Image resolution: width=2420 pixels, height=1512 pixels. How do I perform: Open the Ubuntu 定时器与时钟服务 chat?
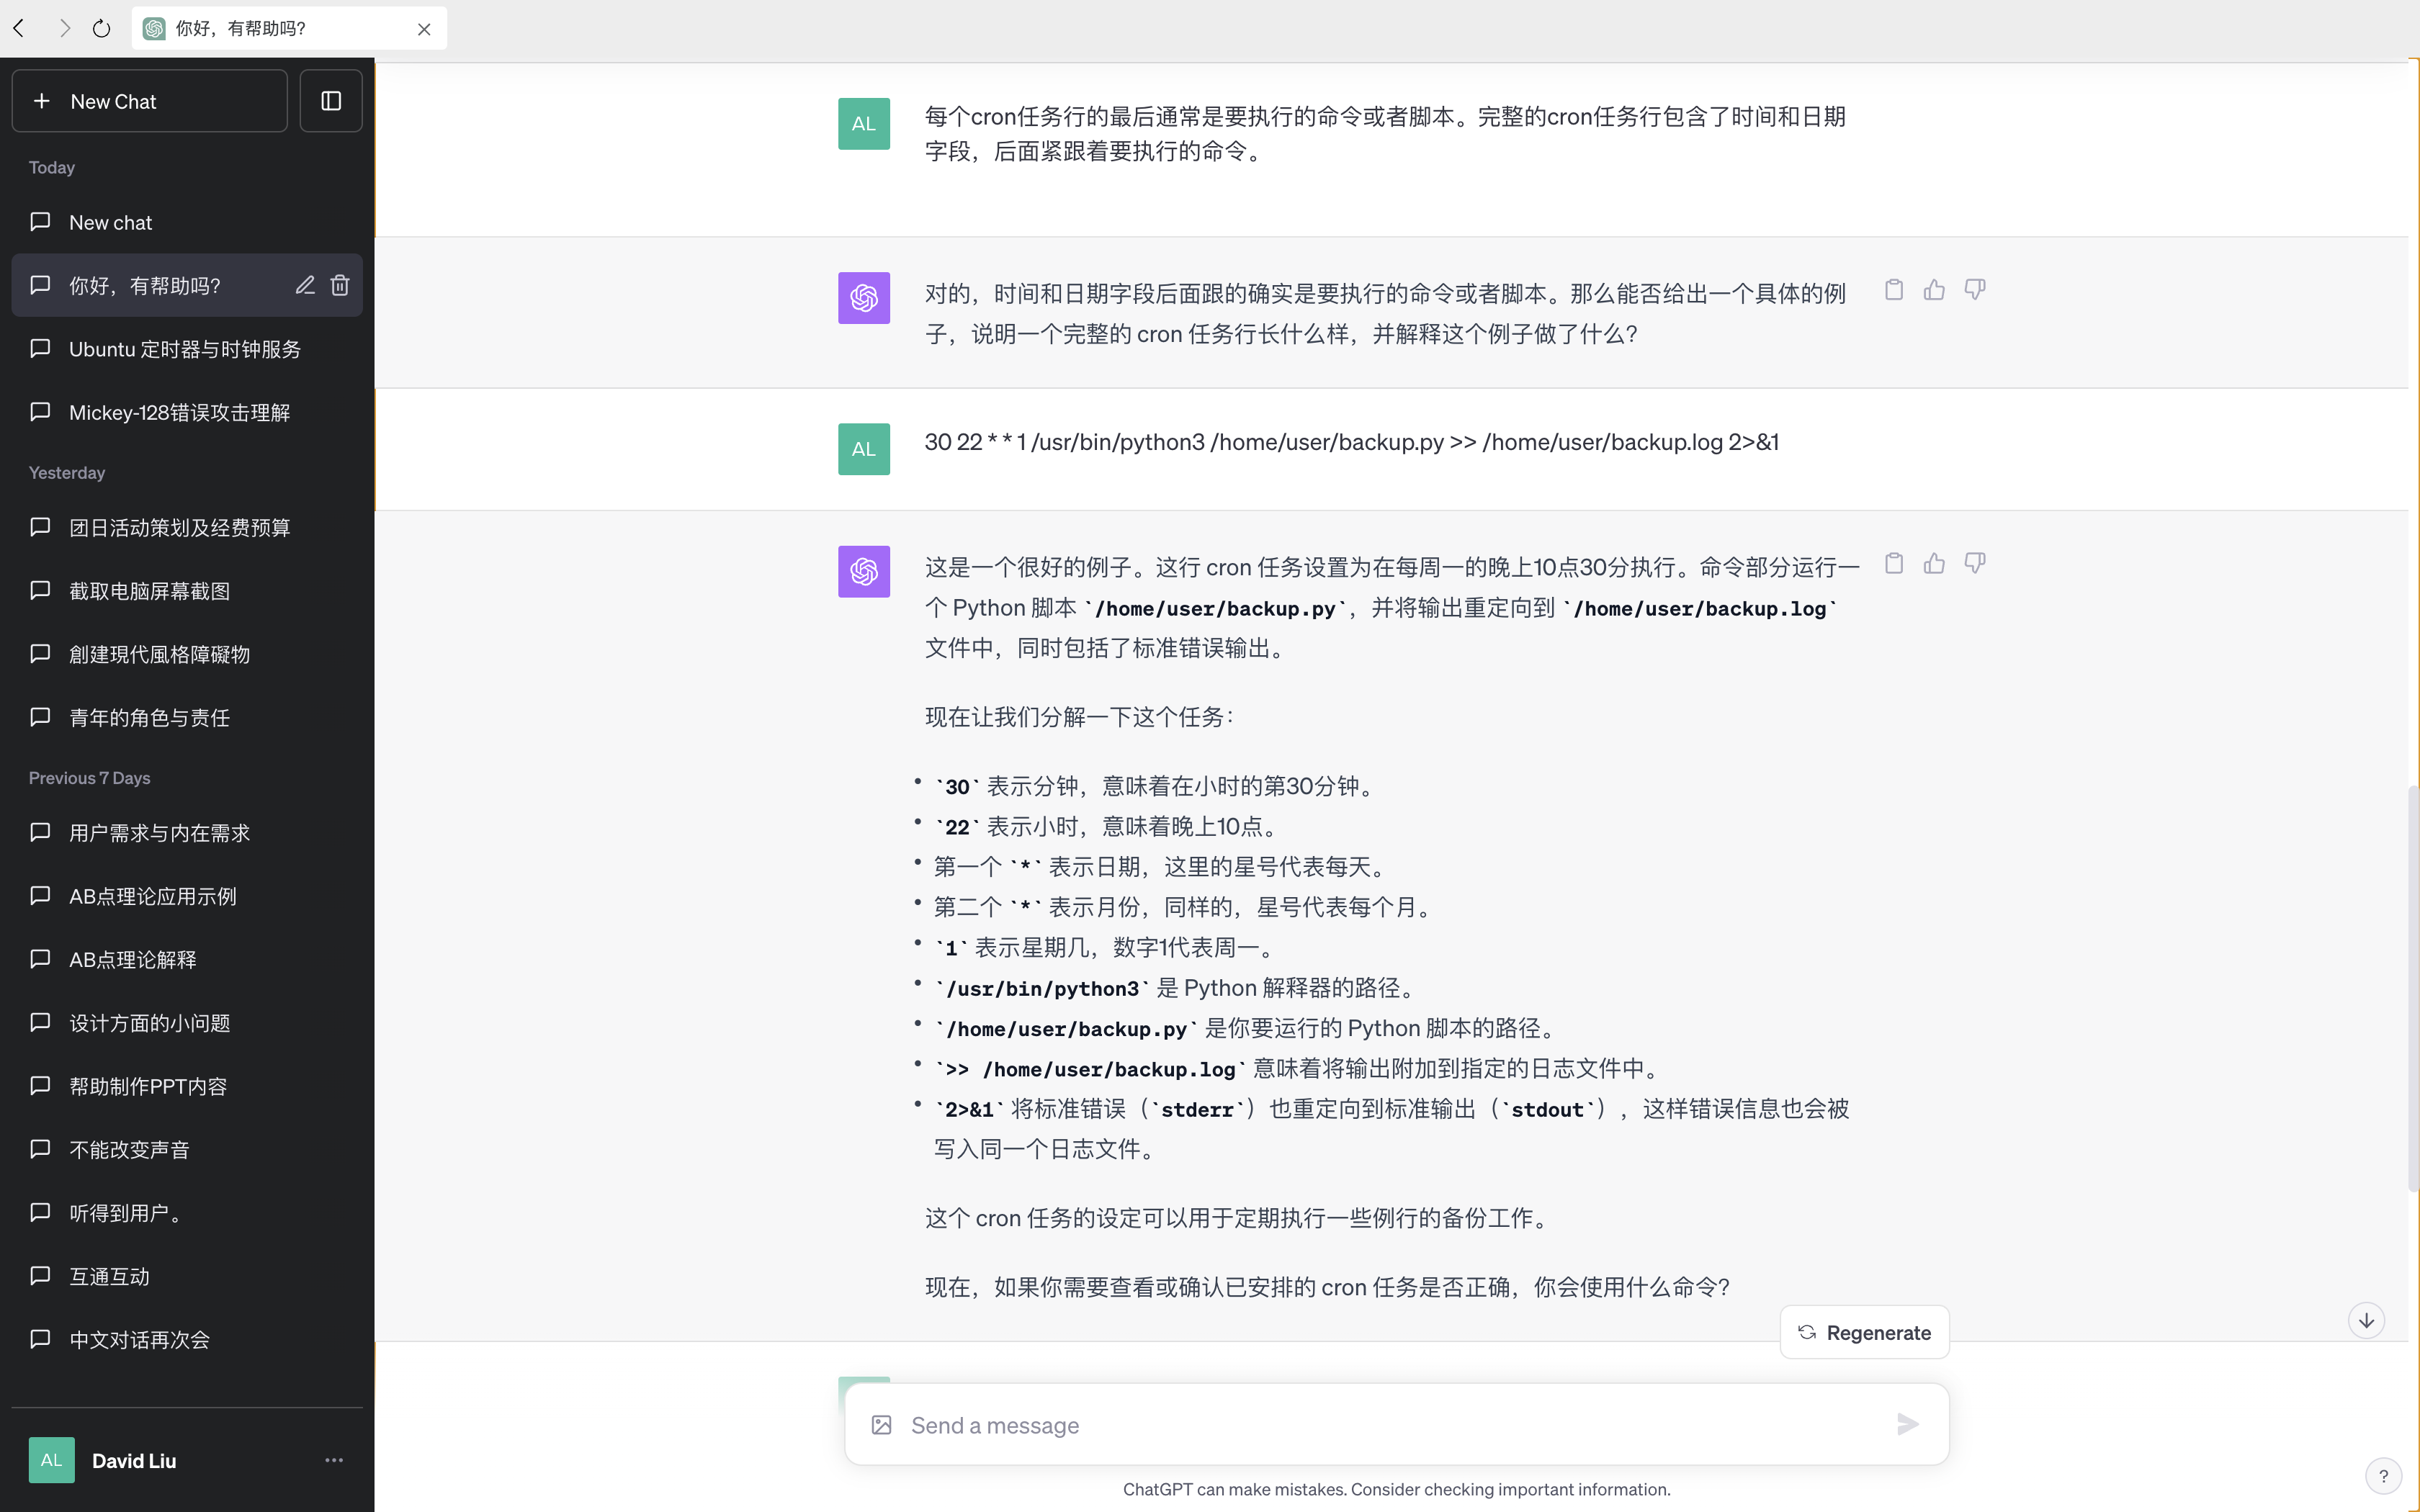pyautogui.click(x=185, y=349)
